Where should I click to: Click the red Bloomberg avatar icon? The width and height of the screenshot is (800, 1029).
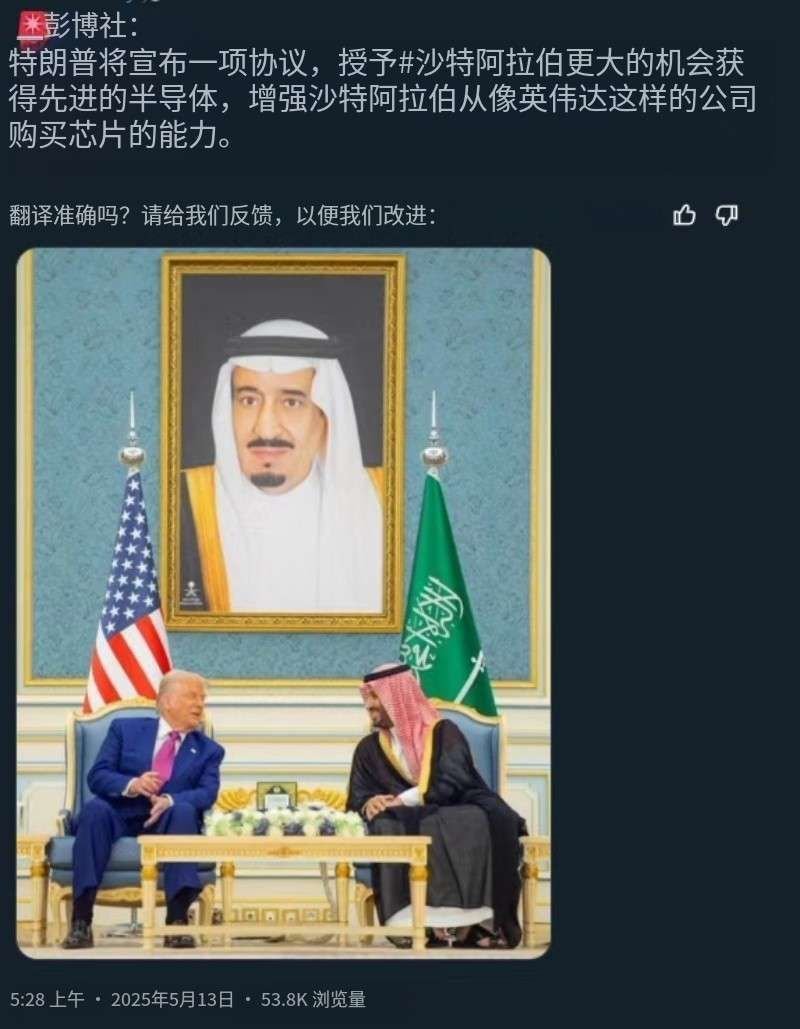coord(30,26)
